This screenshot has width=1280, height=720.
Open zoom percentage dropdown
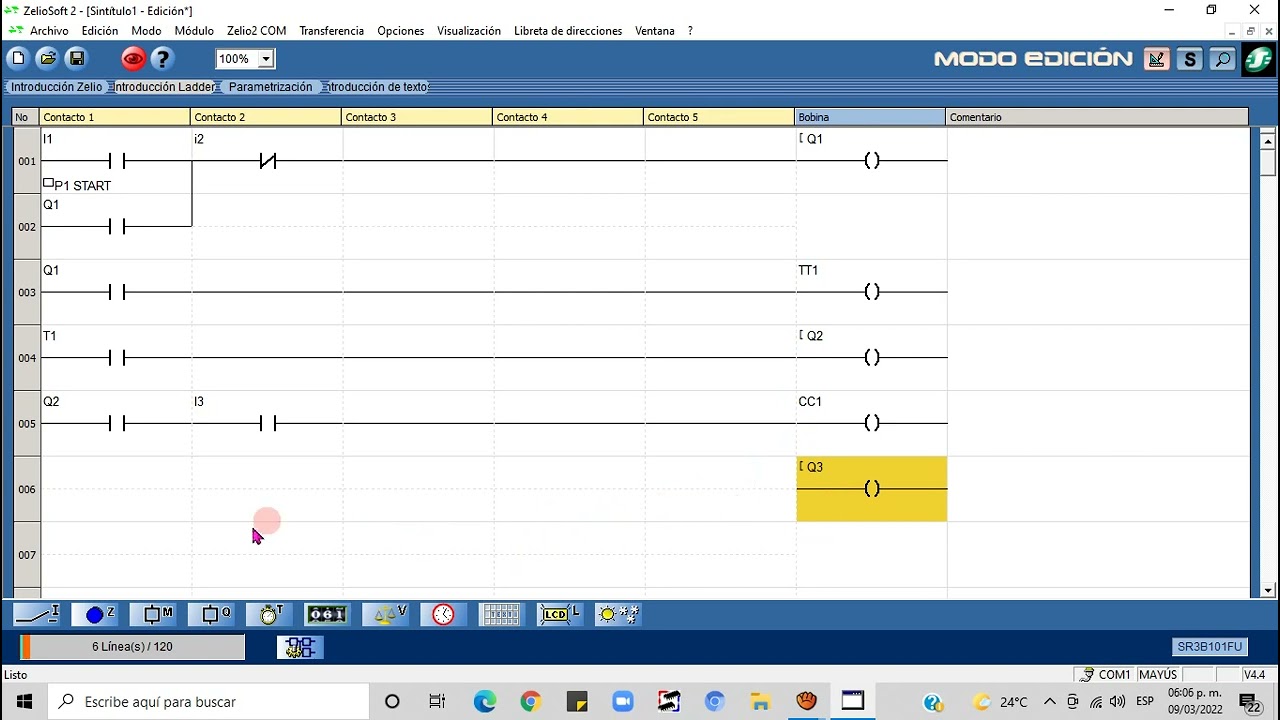pyautogui.click(x=266, y=59)
